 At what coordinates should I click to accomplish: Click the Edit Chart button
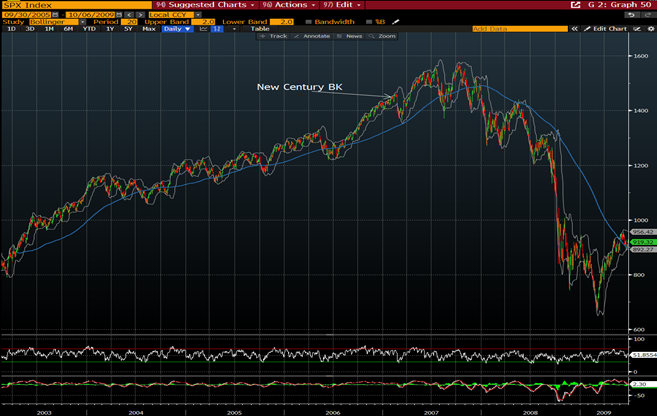(x=609, y=28)
